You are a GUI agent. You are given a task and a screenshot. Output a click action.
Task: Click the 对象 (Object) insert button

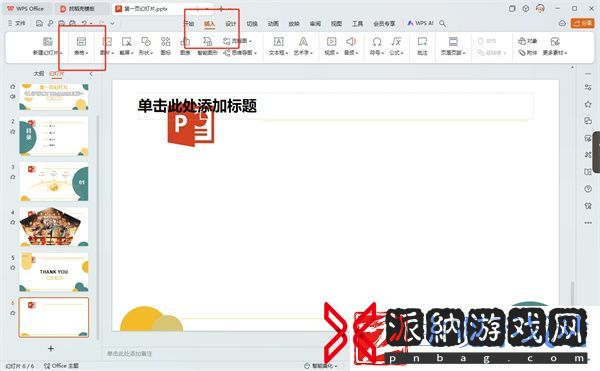pyautogui.click(x=528, y=41)
